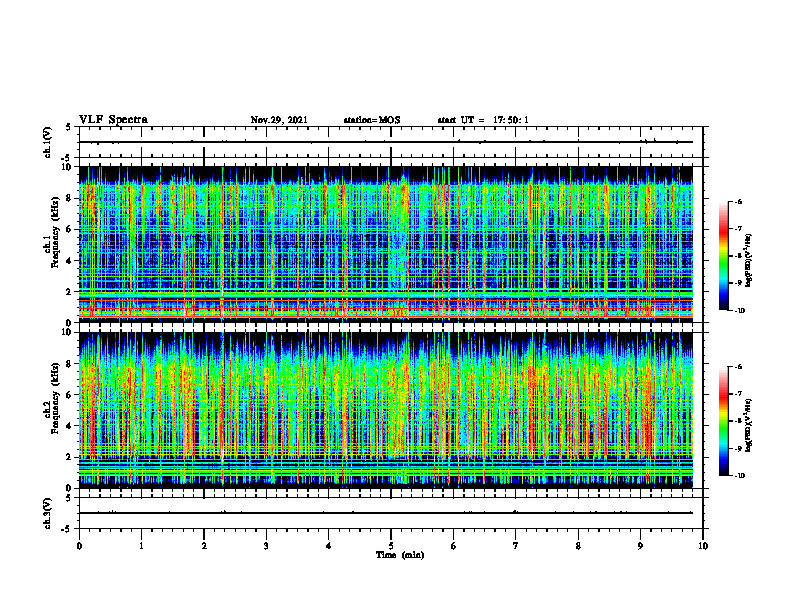Click the time axis tick label "4"
The image size is (792, 612).
pos(329,546)
